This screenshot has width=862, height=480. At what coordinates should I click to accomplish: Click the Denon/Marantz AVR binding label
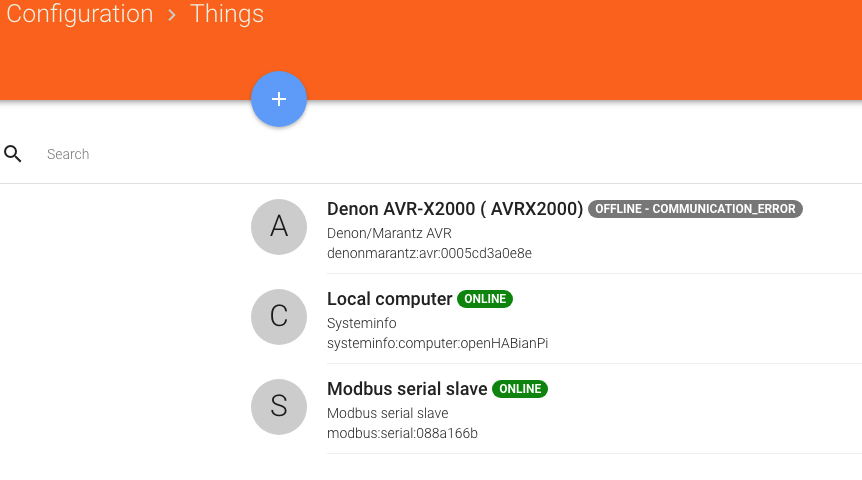coord(389,233)
